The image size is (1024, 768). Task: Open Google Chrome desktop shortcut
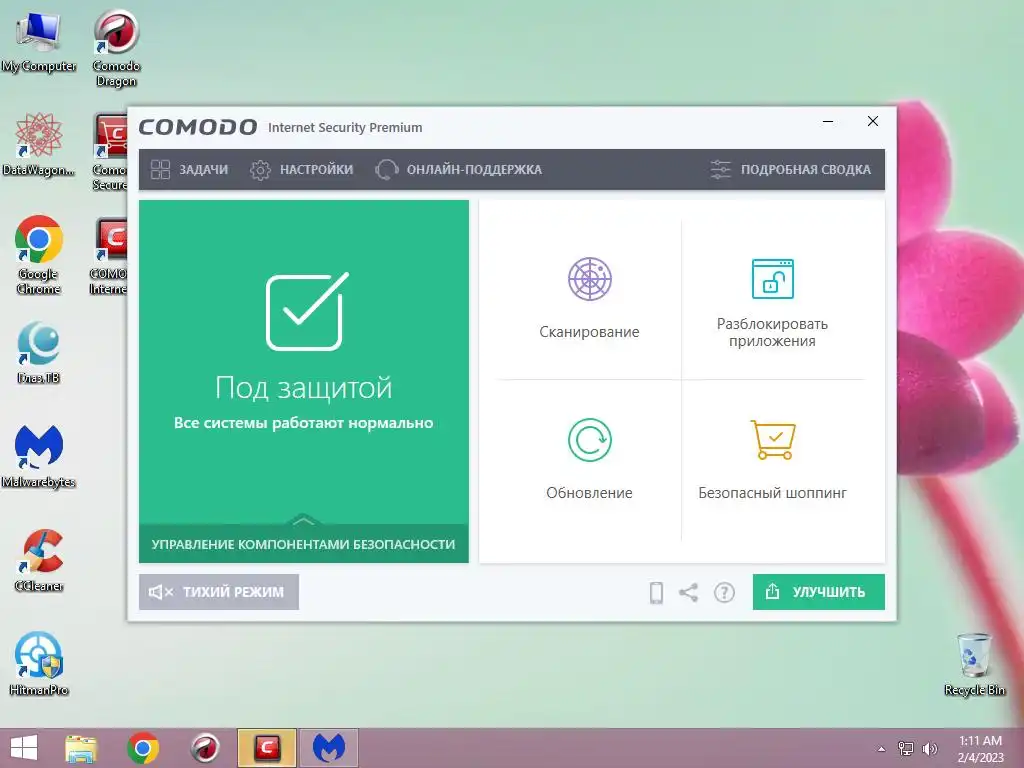coord(39,255)
